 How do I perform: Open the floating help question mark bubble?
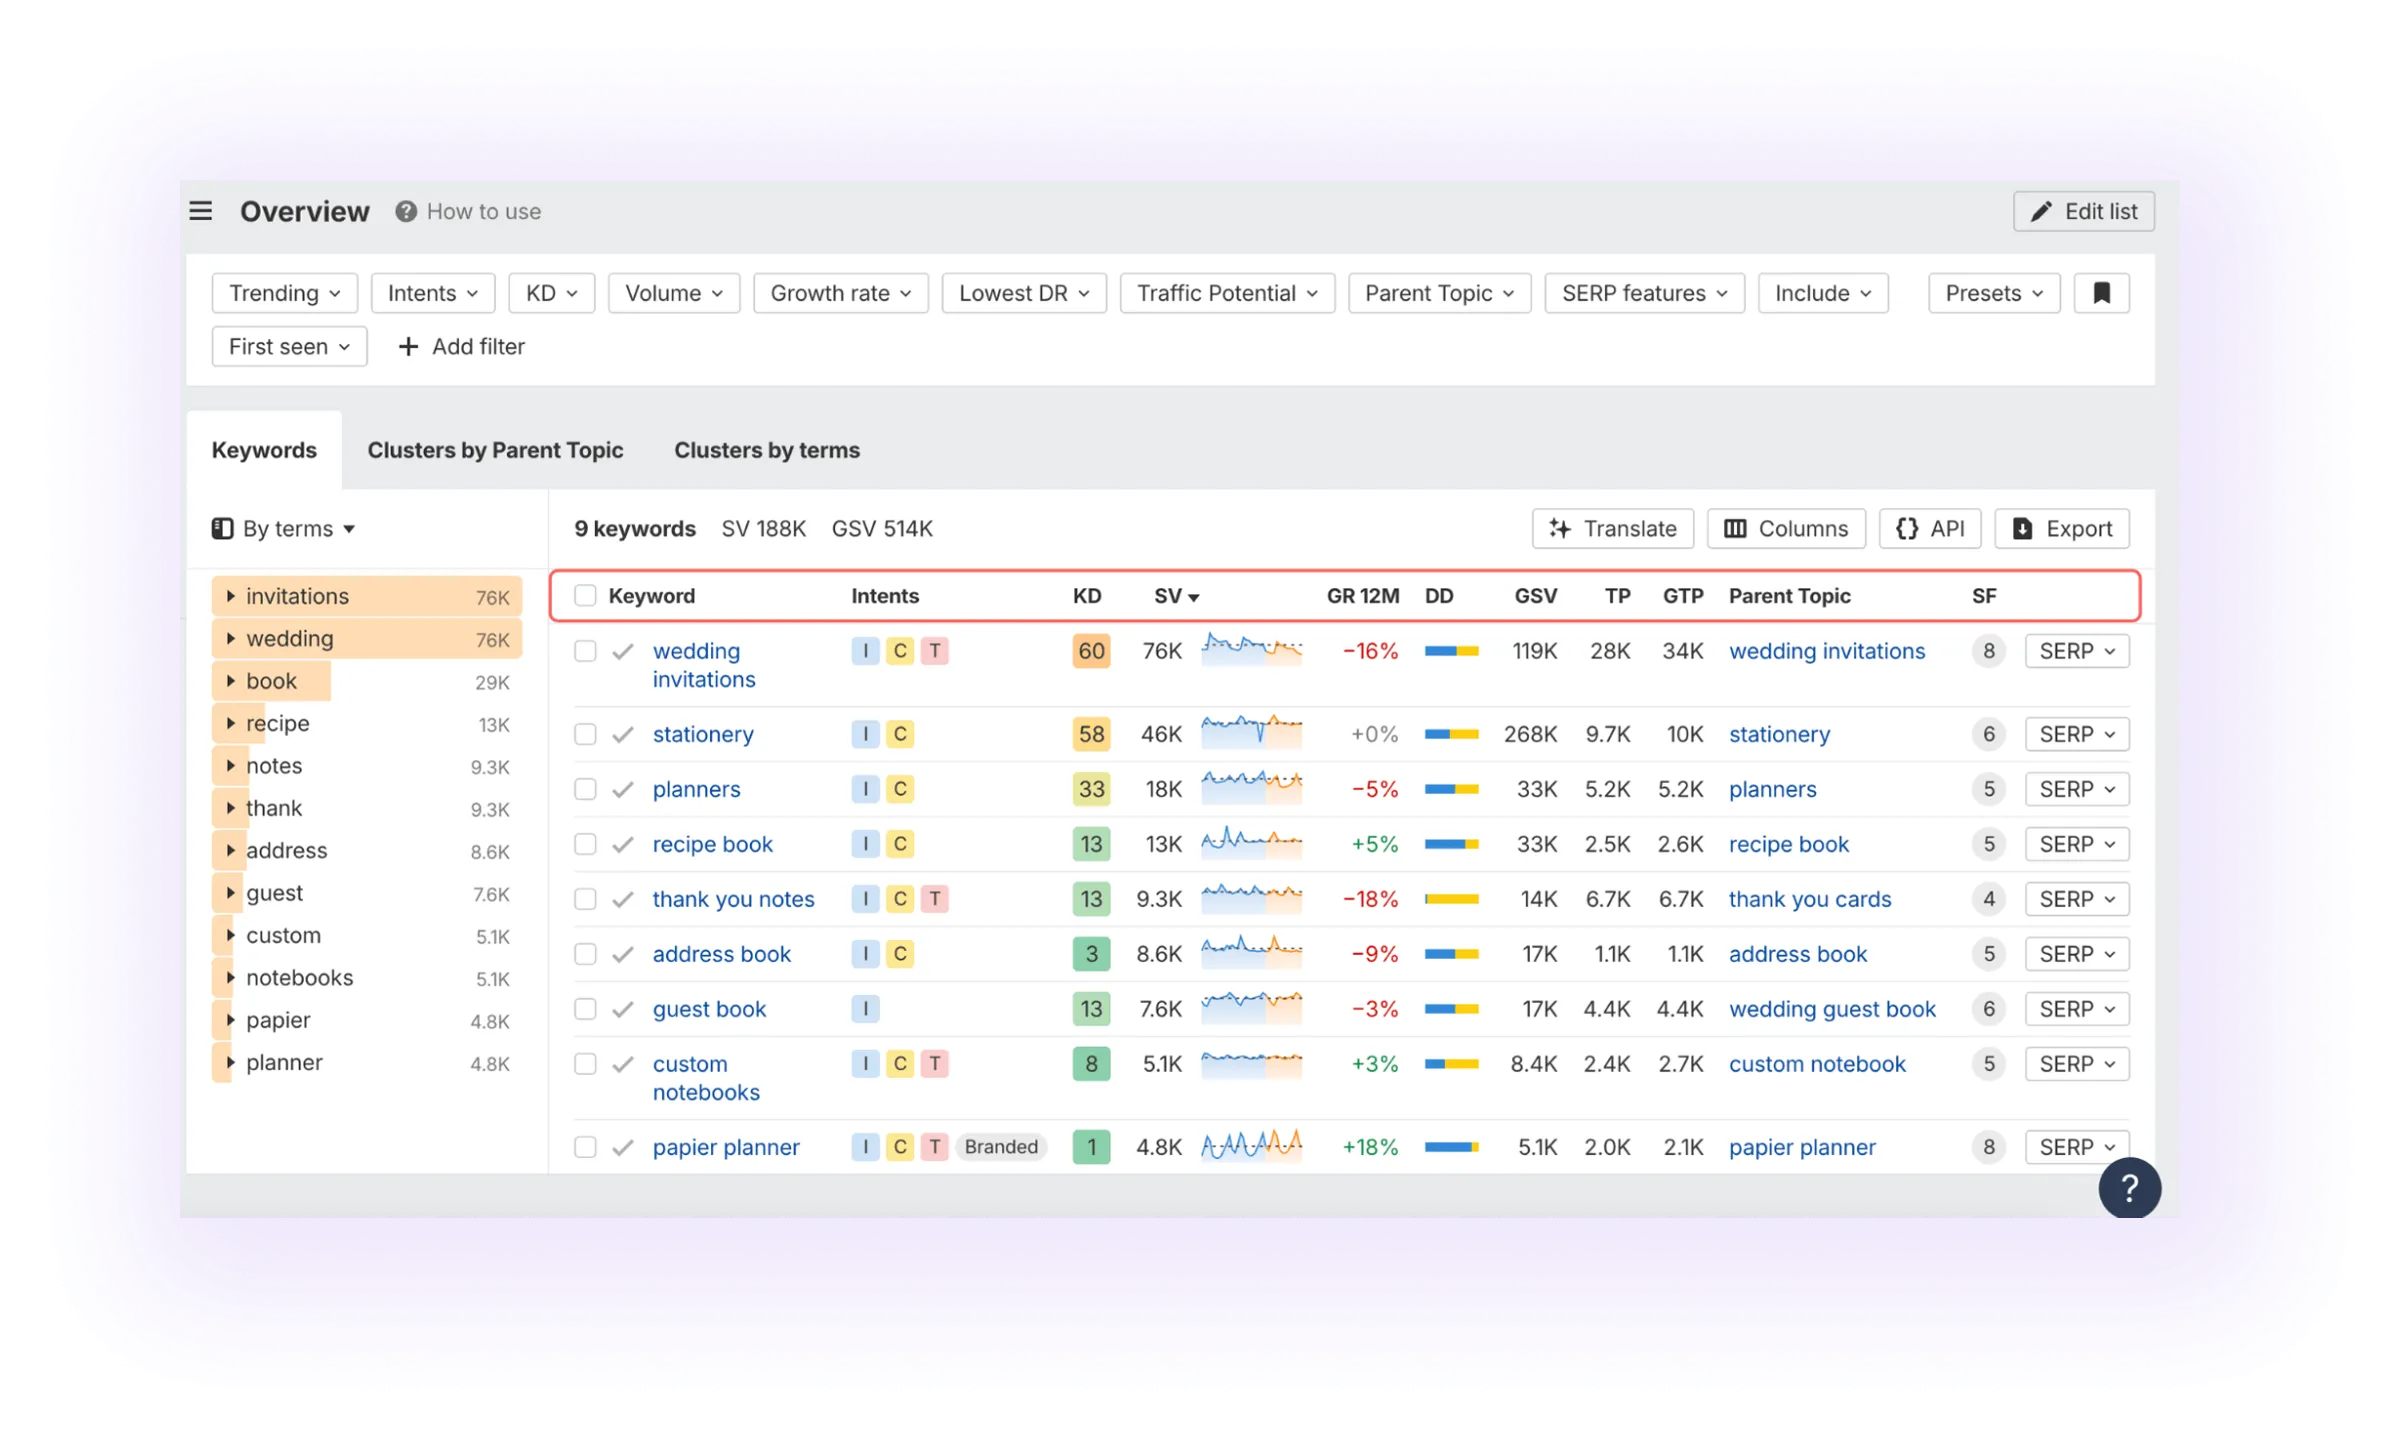tap(2131, 1188)
